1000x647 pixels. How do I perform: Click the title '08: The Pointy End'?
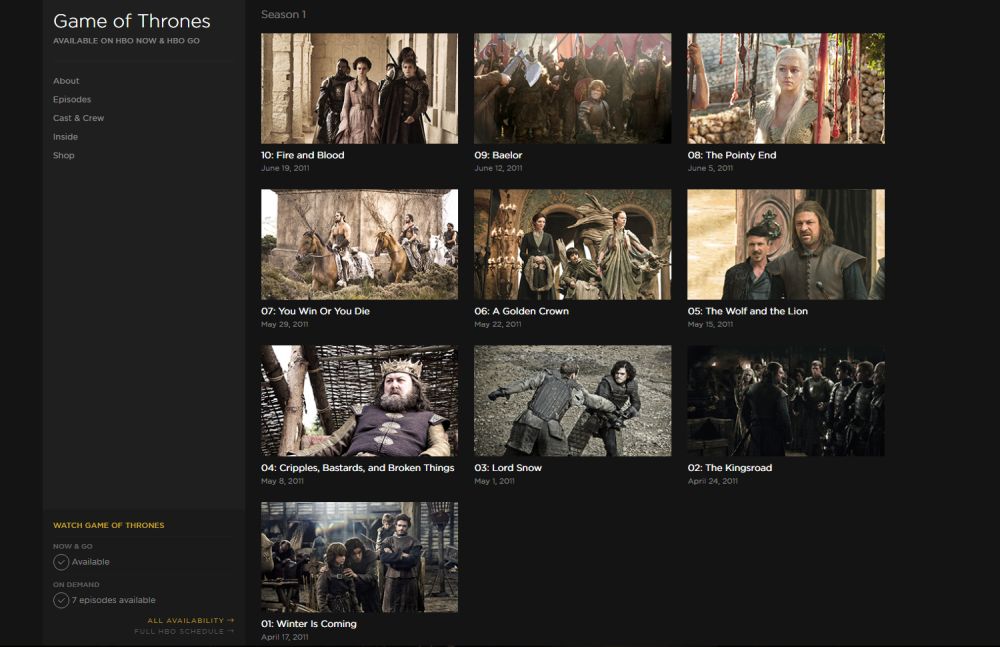point(732,155)
